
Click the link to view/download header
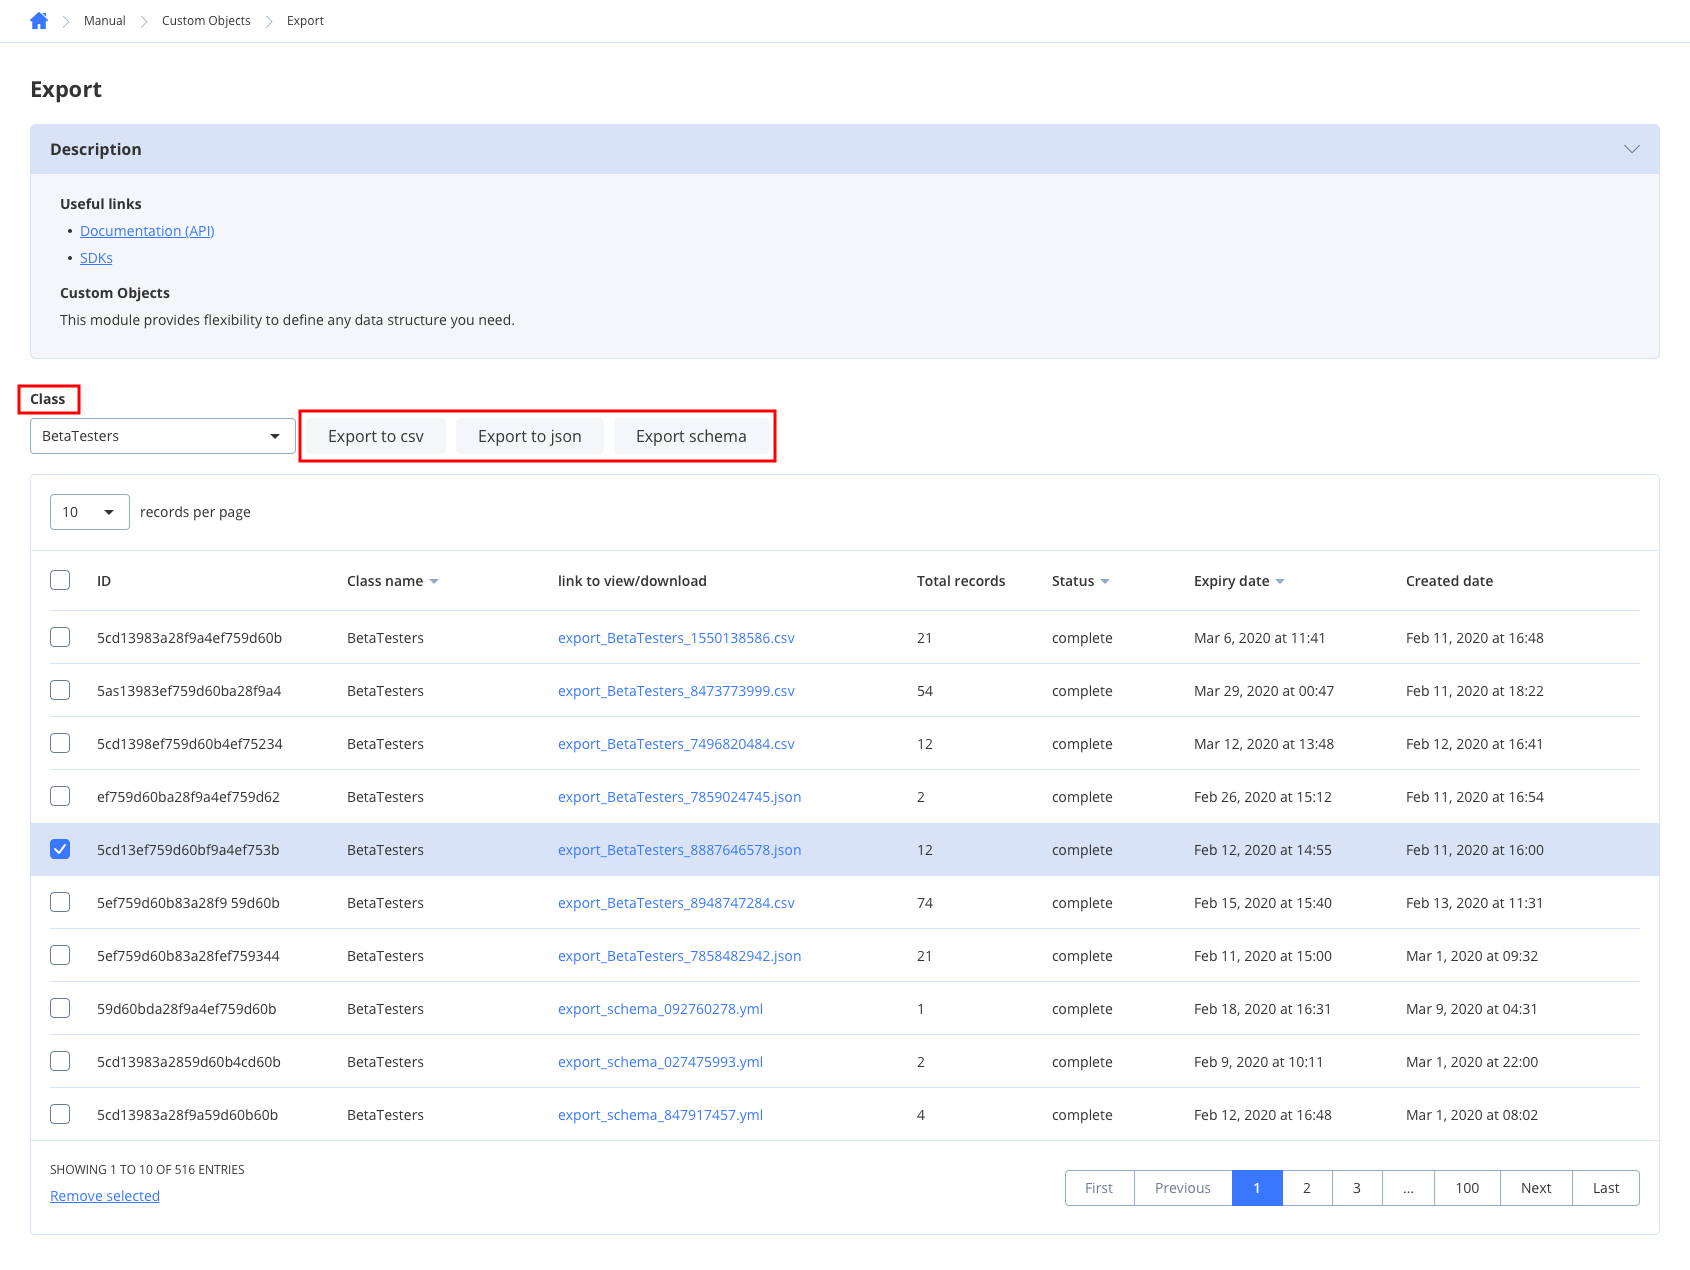[x=632, y=581]
